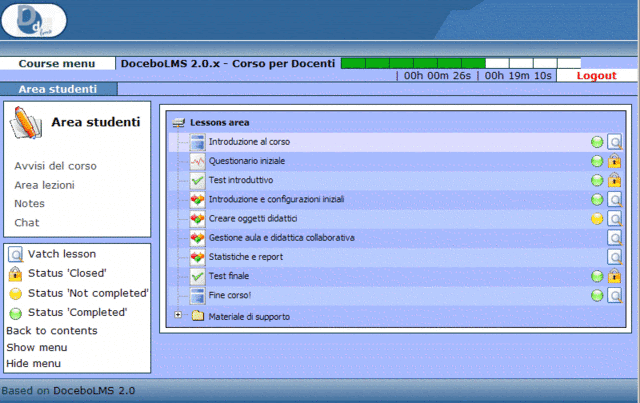Open Avvisi del corso in the sidebar

[56, 166]
